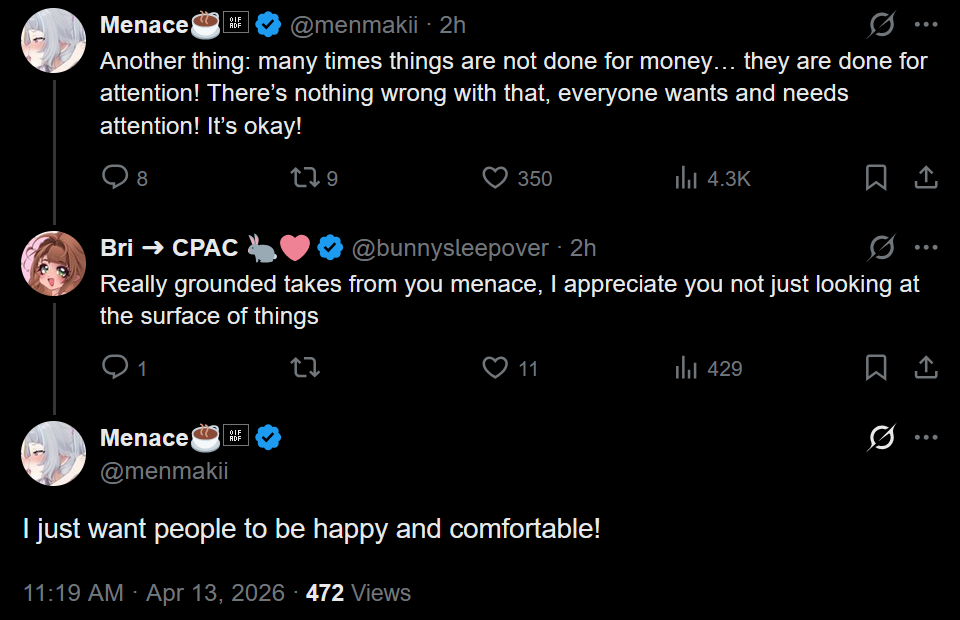View analytics showing 4.3K views
Viewport: 960px width, 620px height.
coord(686,178)
